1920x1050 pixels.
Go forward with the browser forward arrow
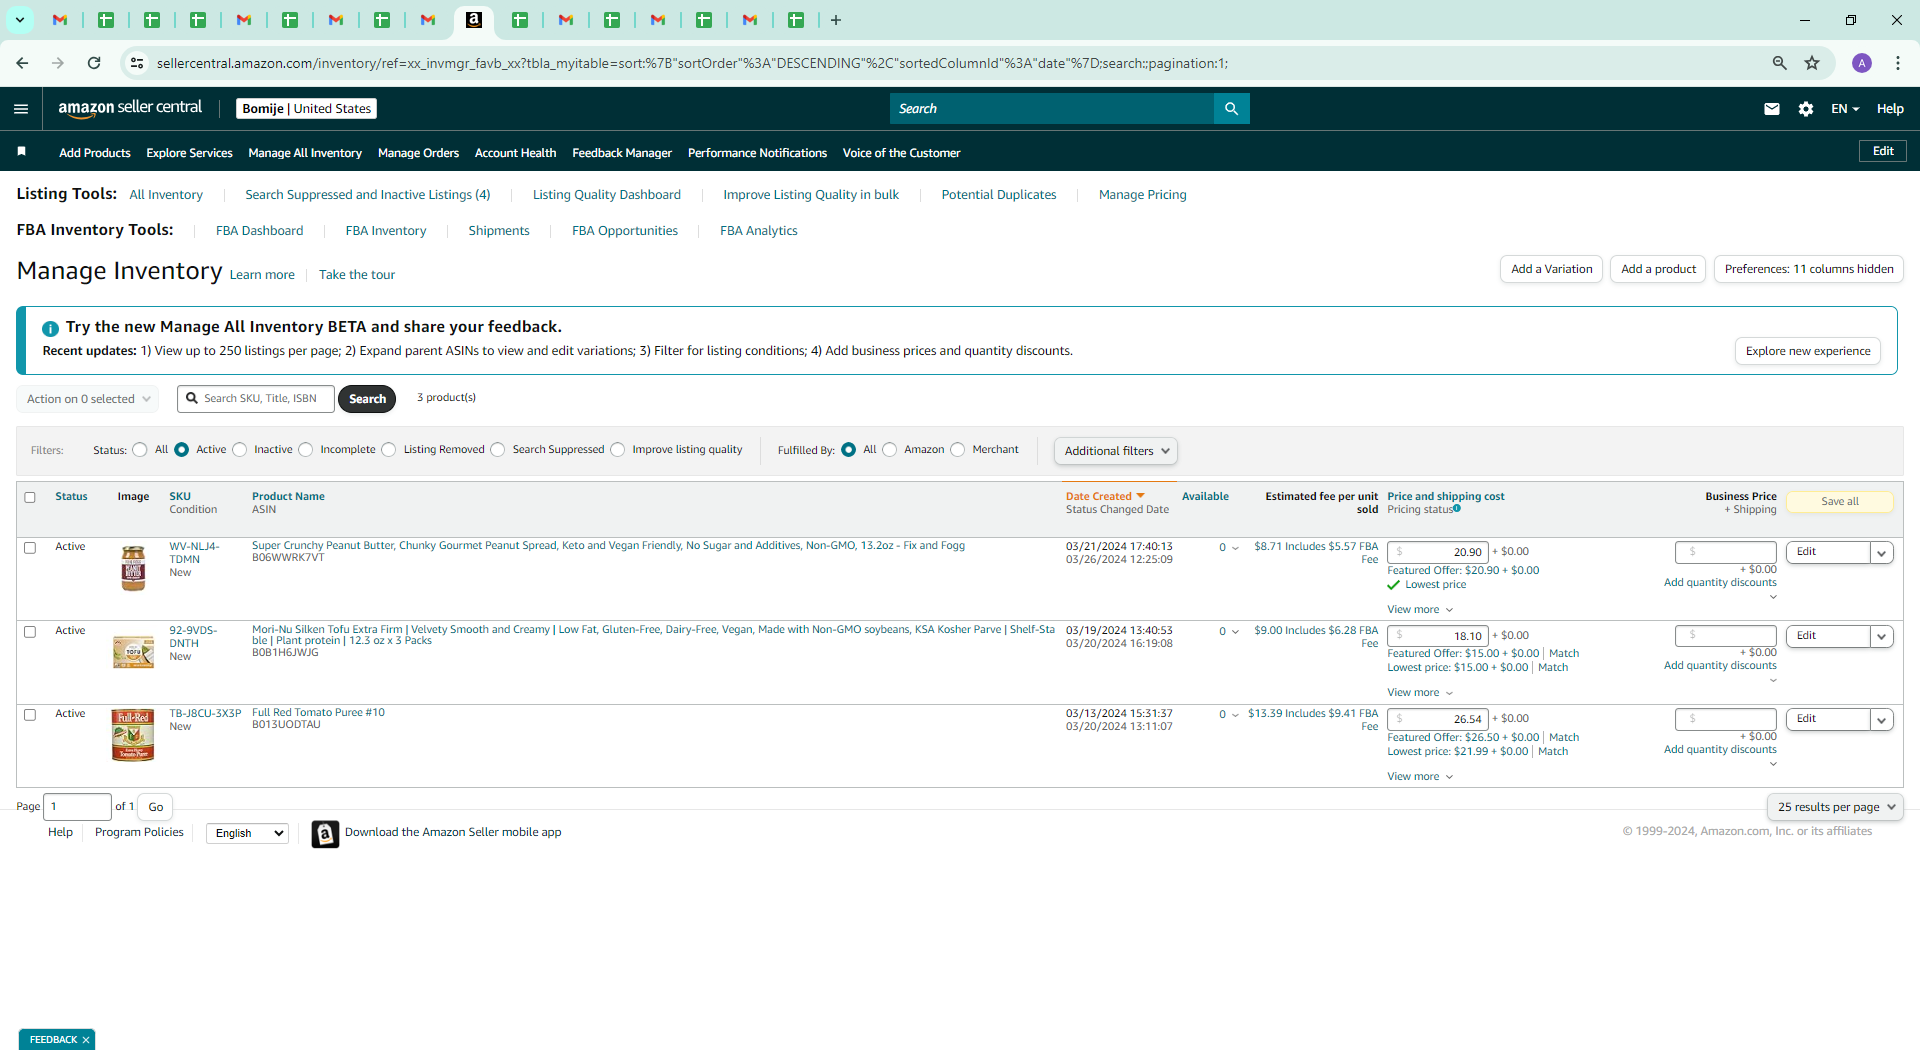click(58, 63)
